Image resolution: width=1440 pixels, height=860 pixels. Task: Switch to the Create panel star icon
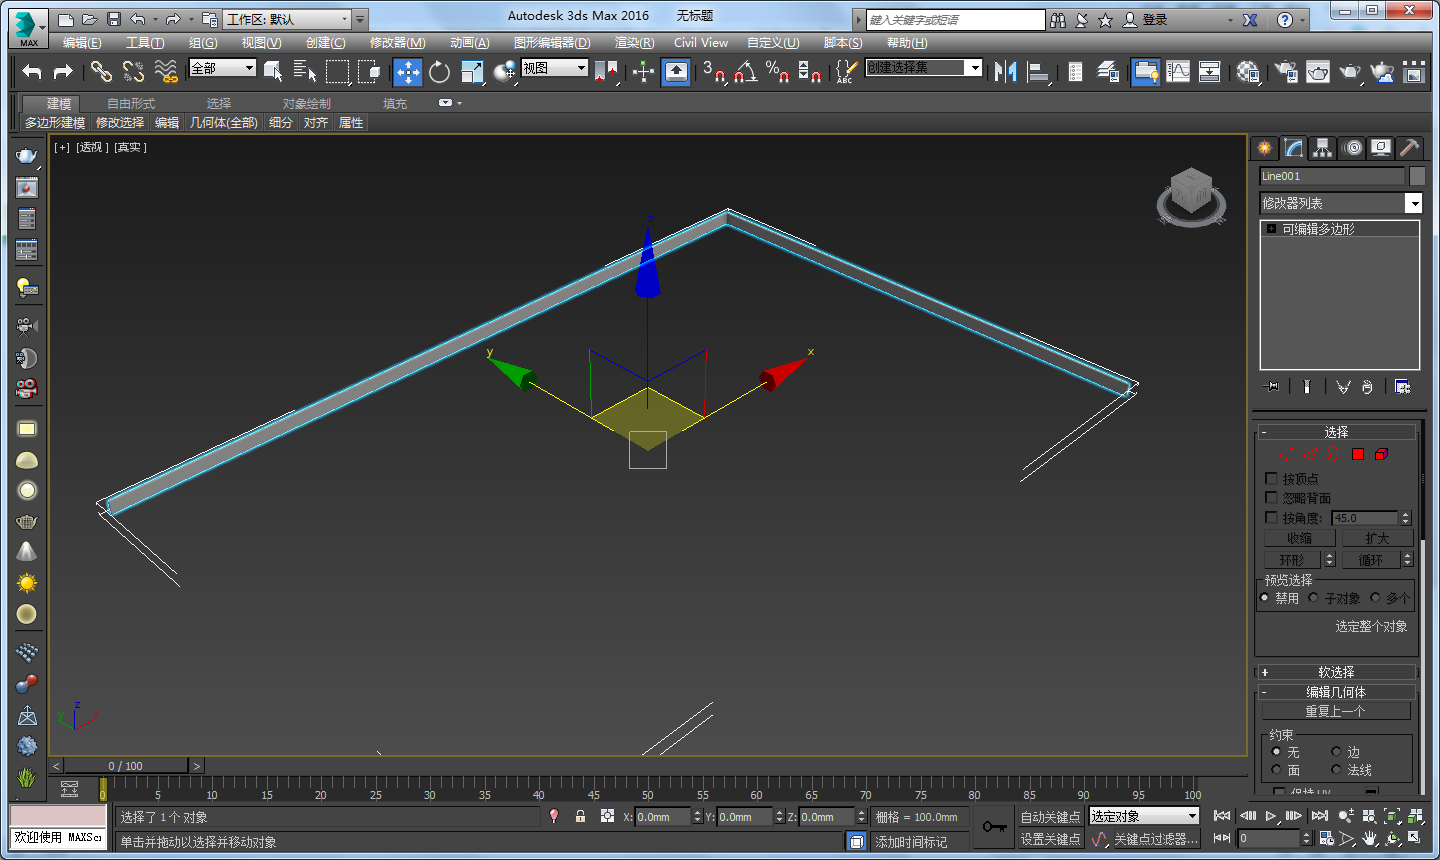click(x=1265, y=148)
